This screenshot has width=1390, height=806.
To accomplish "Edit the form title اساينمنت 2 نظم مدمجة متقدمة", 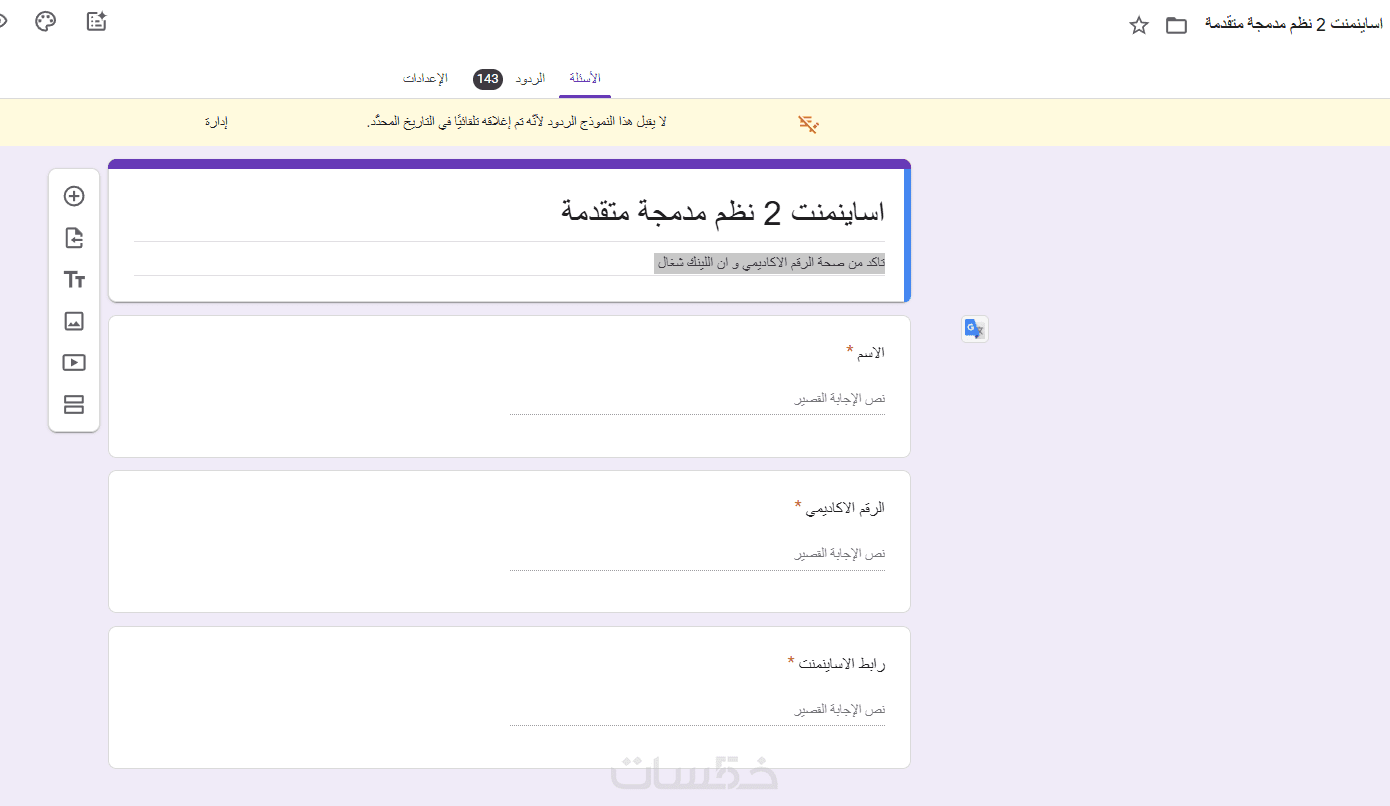I will pyautogui.click(x=723, y=211).
